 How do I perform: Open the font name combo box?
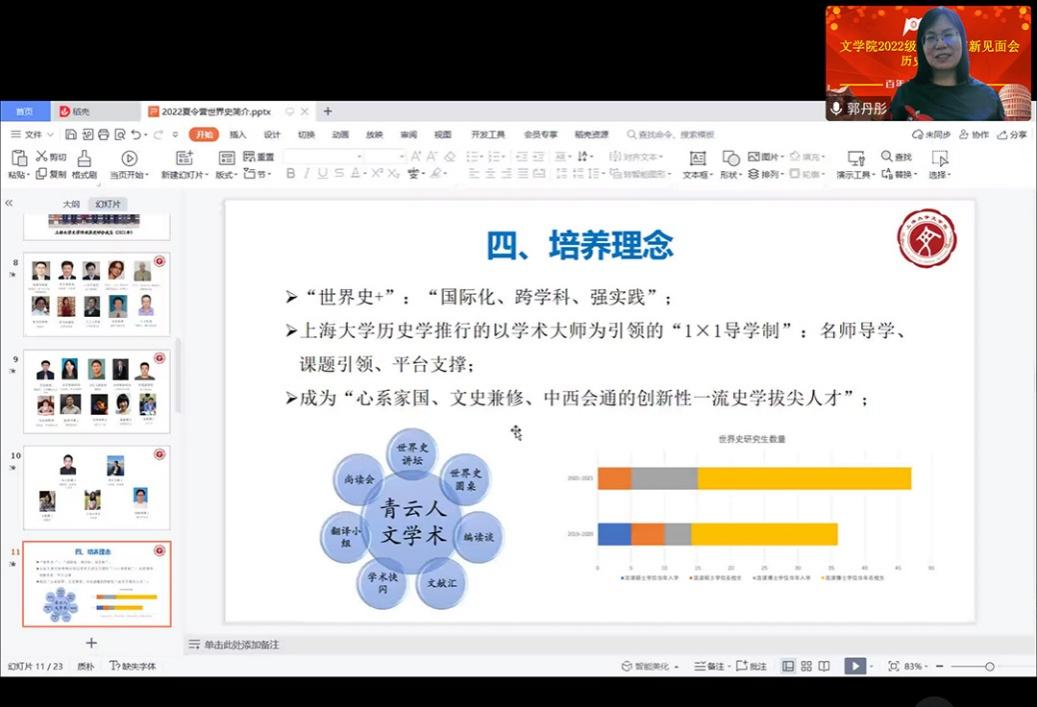point(322,157)
